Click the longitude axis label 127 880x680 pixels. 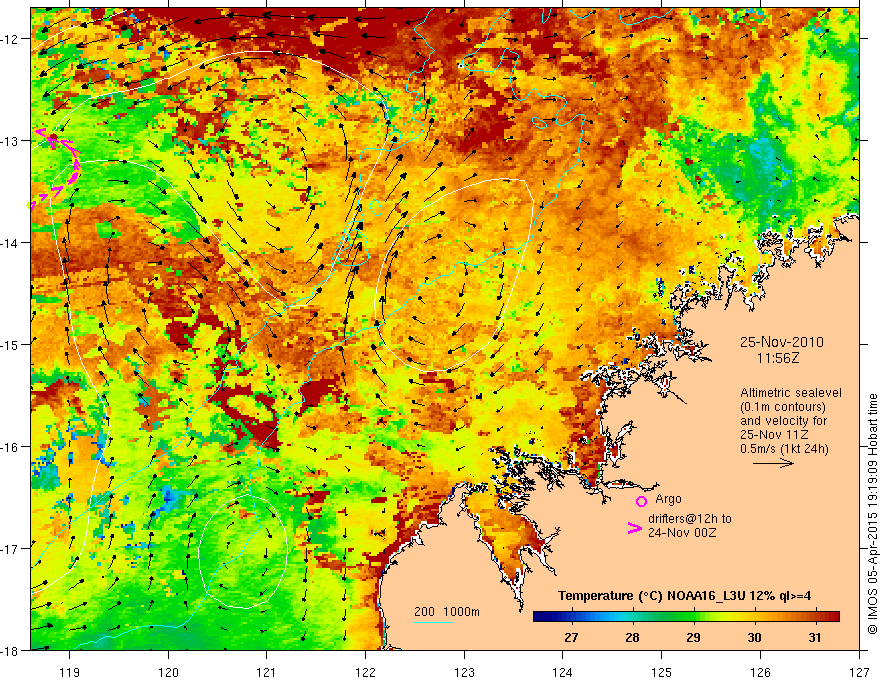click(859, 672)
